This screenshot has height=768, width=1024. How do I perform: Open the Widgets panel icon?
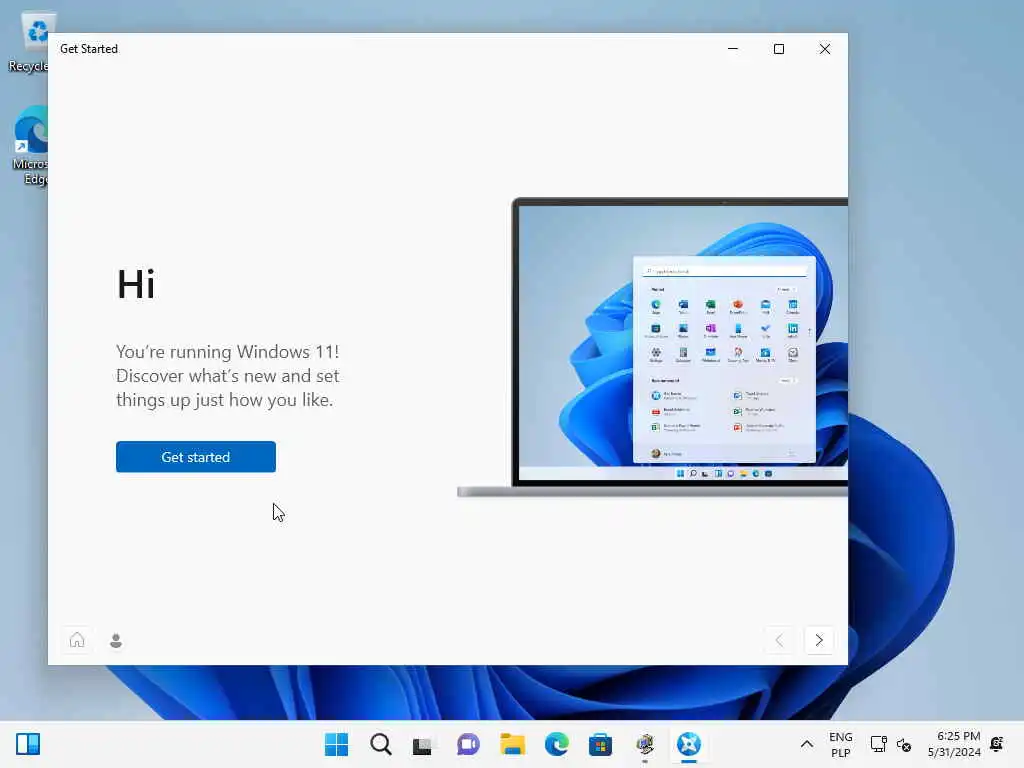pyautogui.click(x=28, y=744)
